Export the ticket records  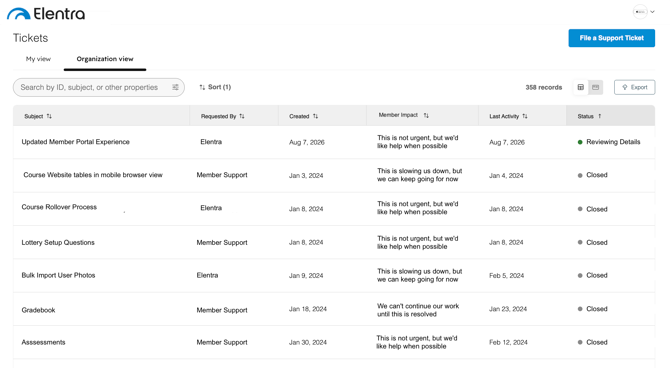(635, 87)
